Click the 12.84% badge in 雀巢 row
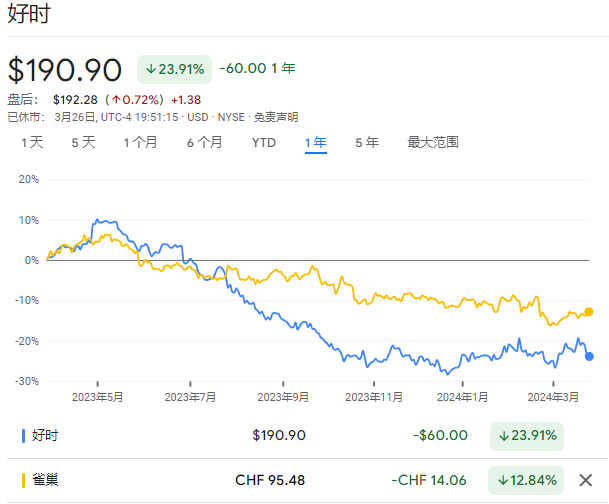 526,480
